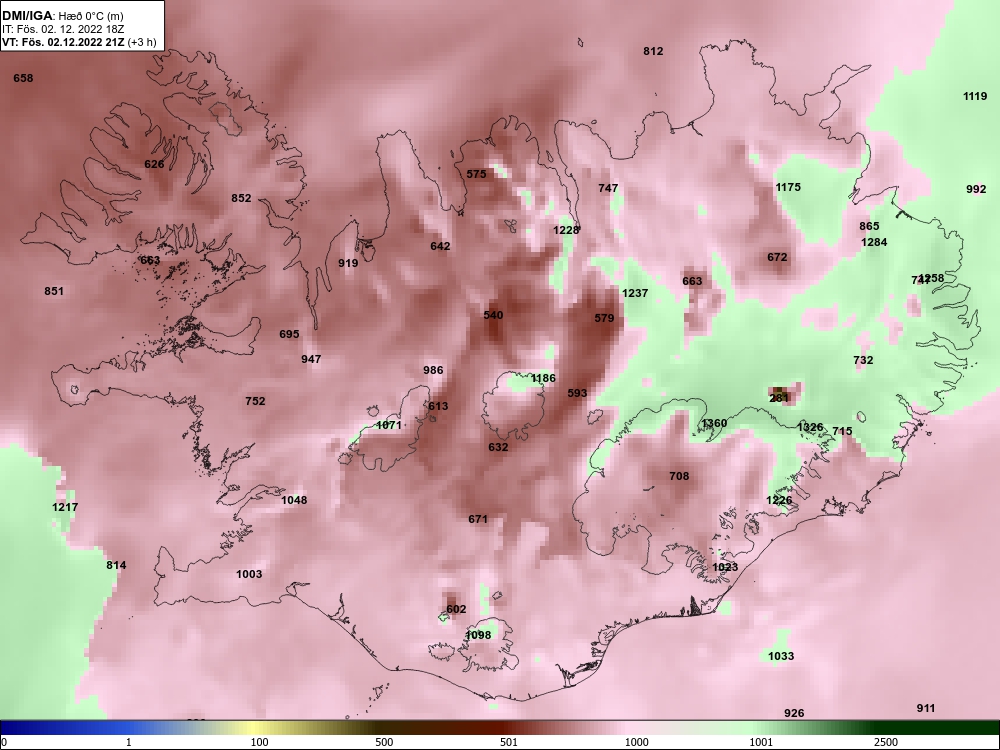Image resolution: width=1000 pixels, height=750 pixels.
Task: Select the 540 value in the dark brown area
Action: [493, 316]
